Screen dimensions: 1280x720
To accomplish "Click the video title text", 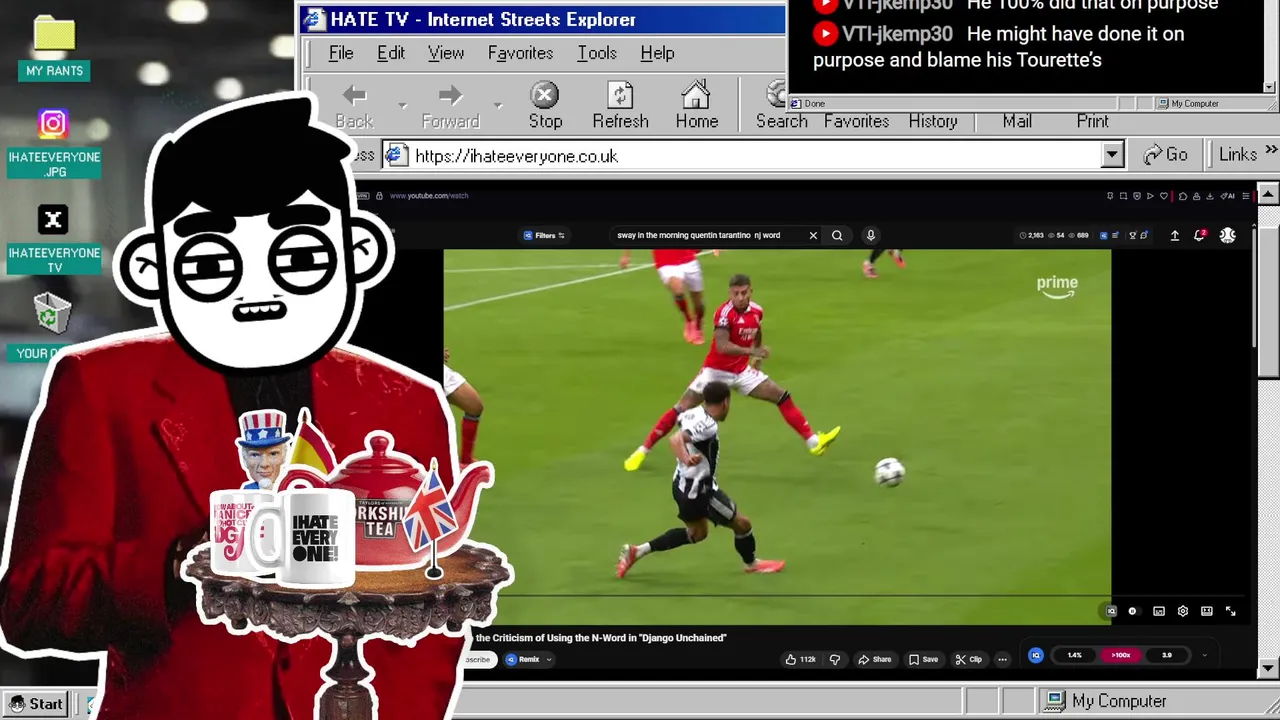I will (x=601, y=637).
